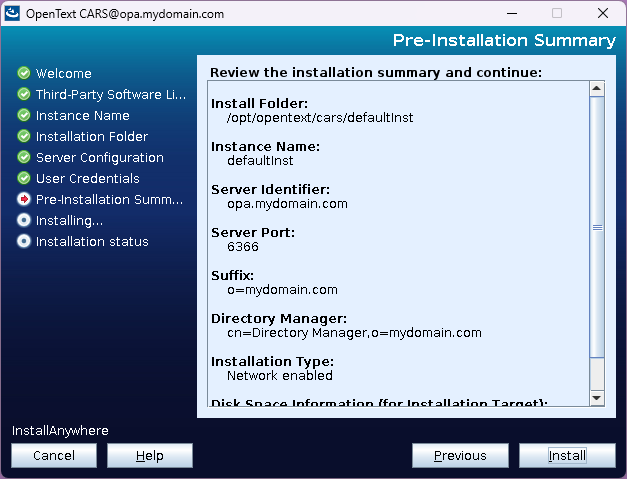Go back with the Previous button

(460, 455)
